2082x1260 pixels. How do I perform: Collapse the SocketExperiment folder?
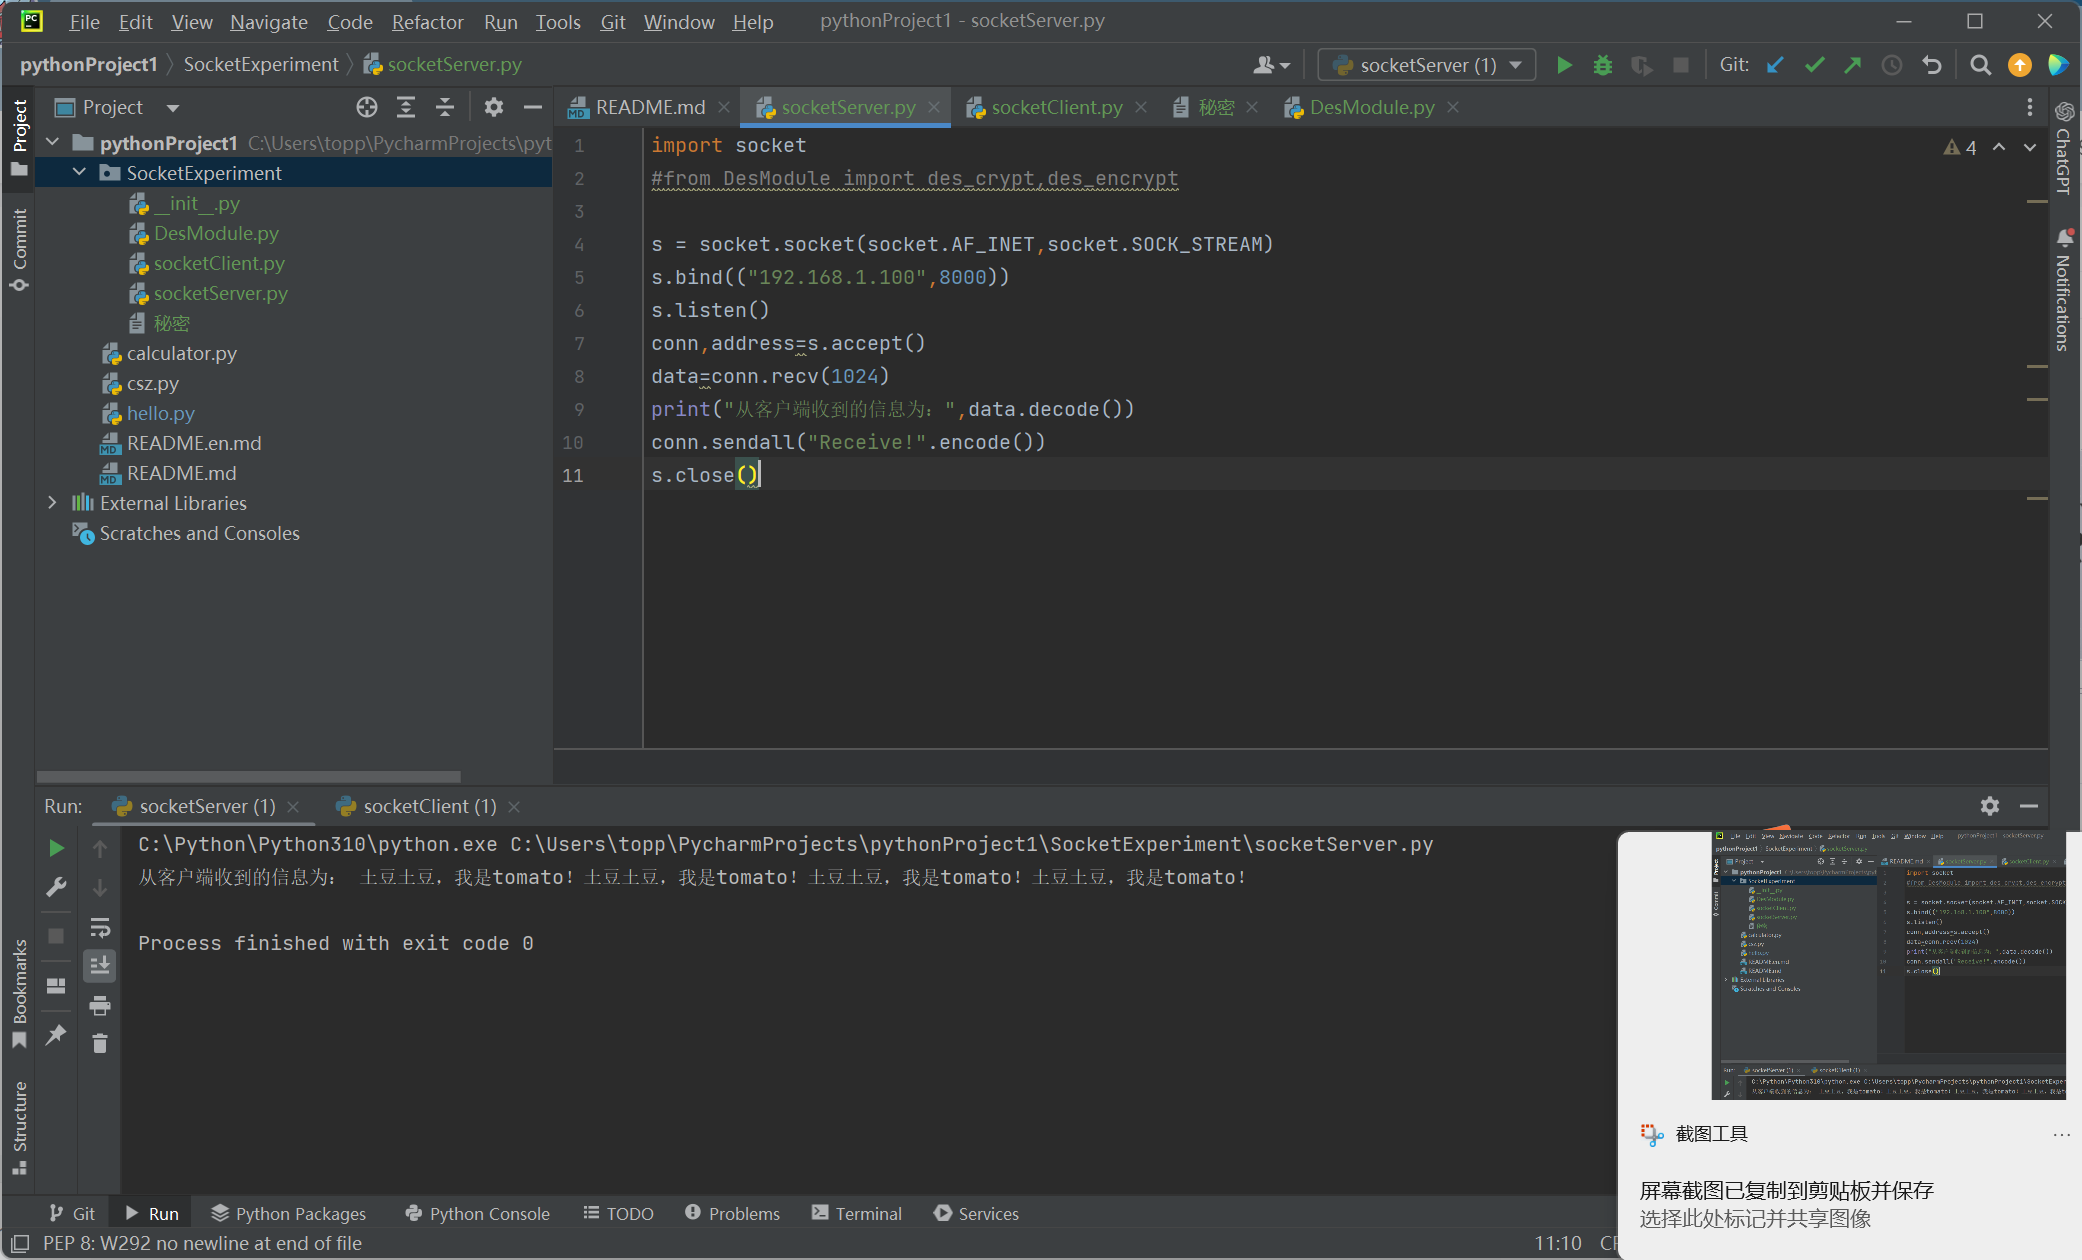tap(79, 173)
